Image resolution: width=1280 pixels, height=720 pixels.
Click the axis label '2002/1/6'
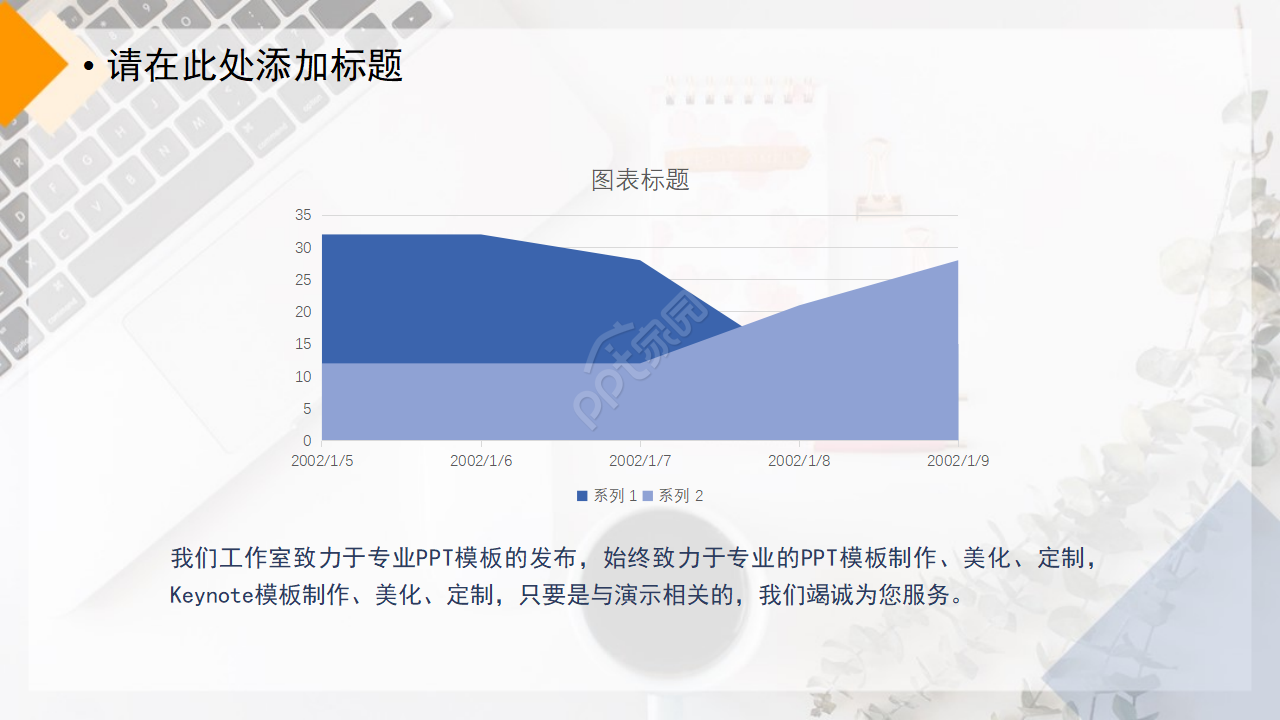click(x=481, y=461)
